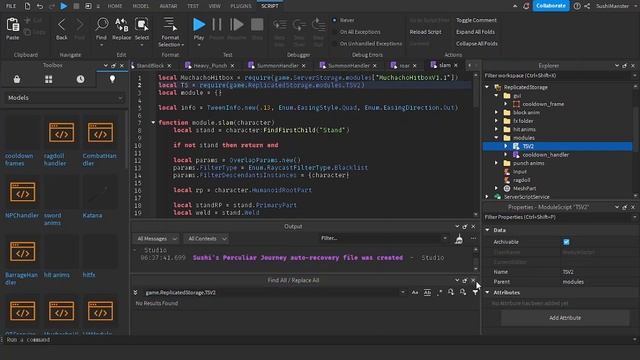
Task: Click the Collaborate button
Action: (x=551, y=6)
